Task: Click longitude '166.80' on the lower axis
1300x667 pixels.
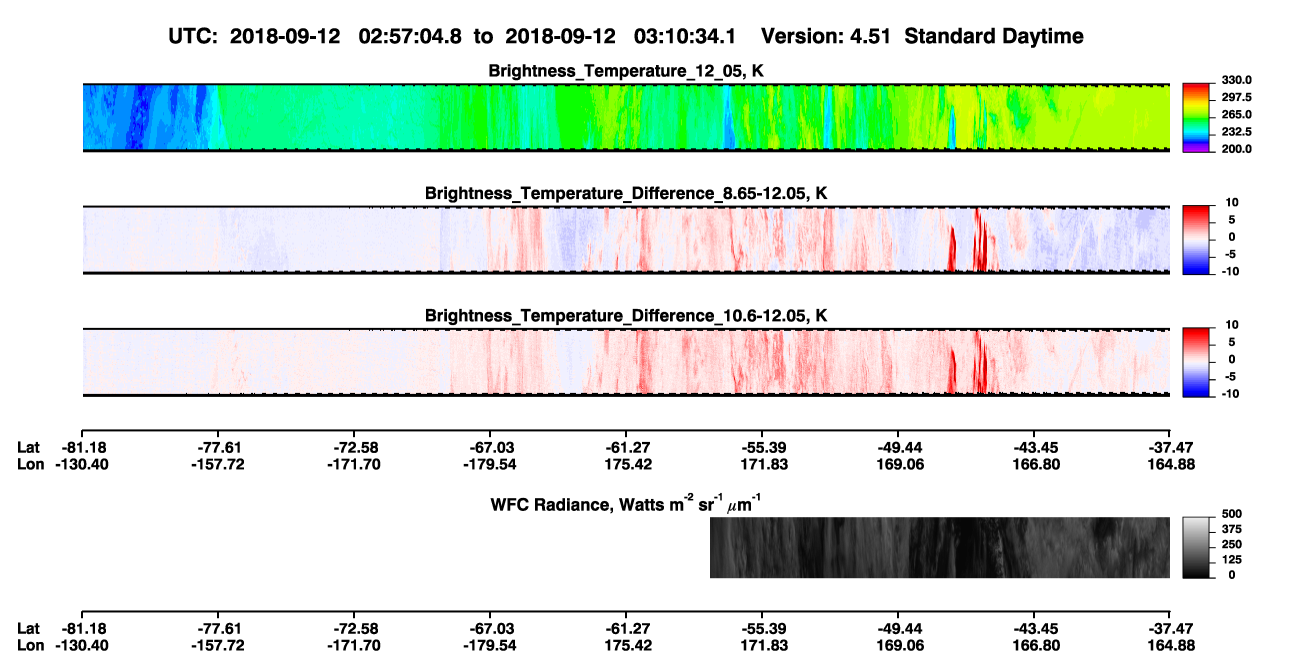Action: 1034,645
